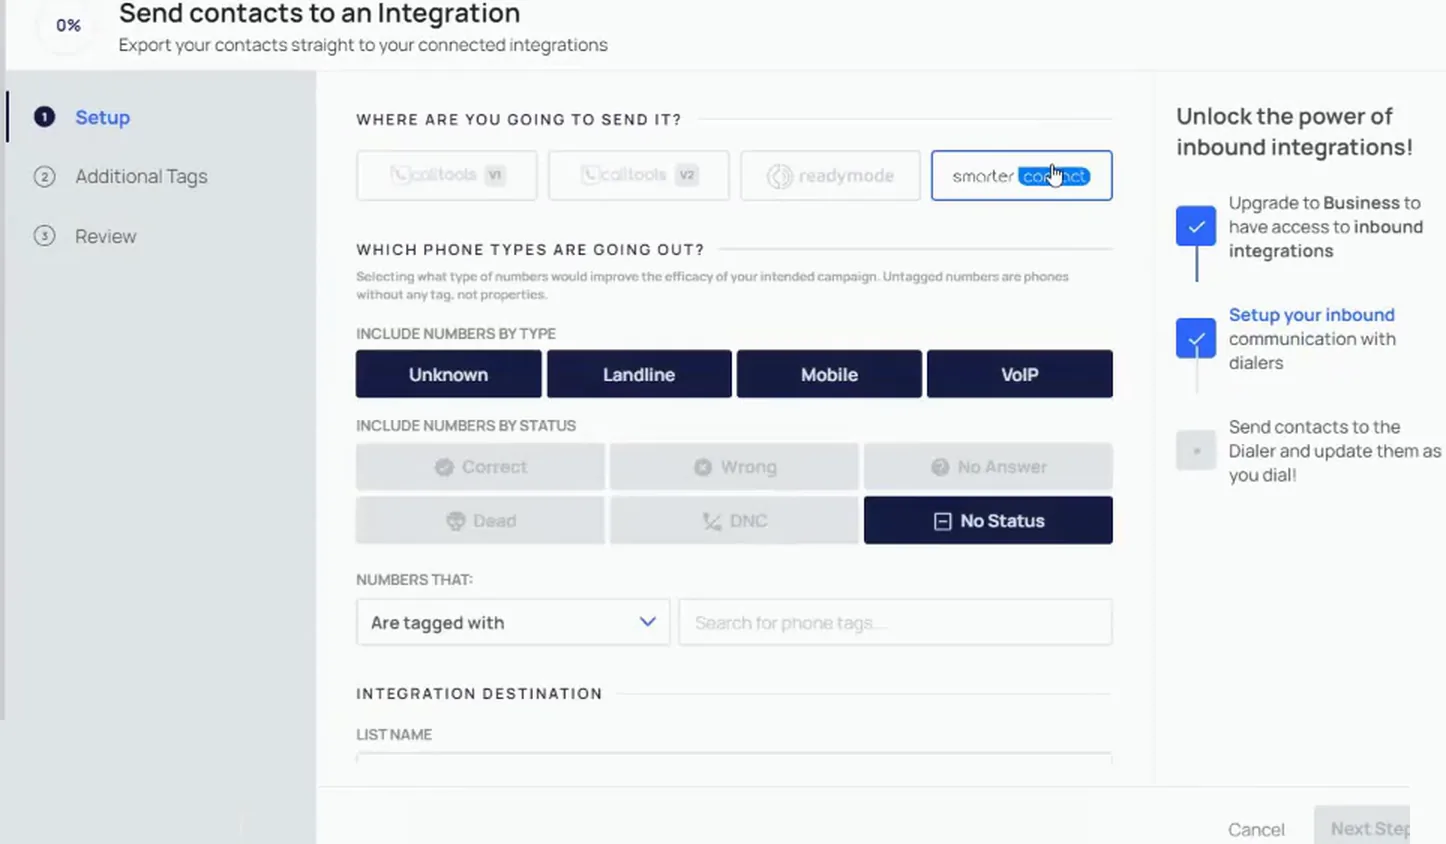Click the step 1 circle icon
This screenshot has width=1446, height=844.
click(44, 117)
